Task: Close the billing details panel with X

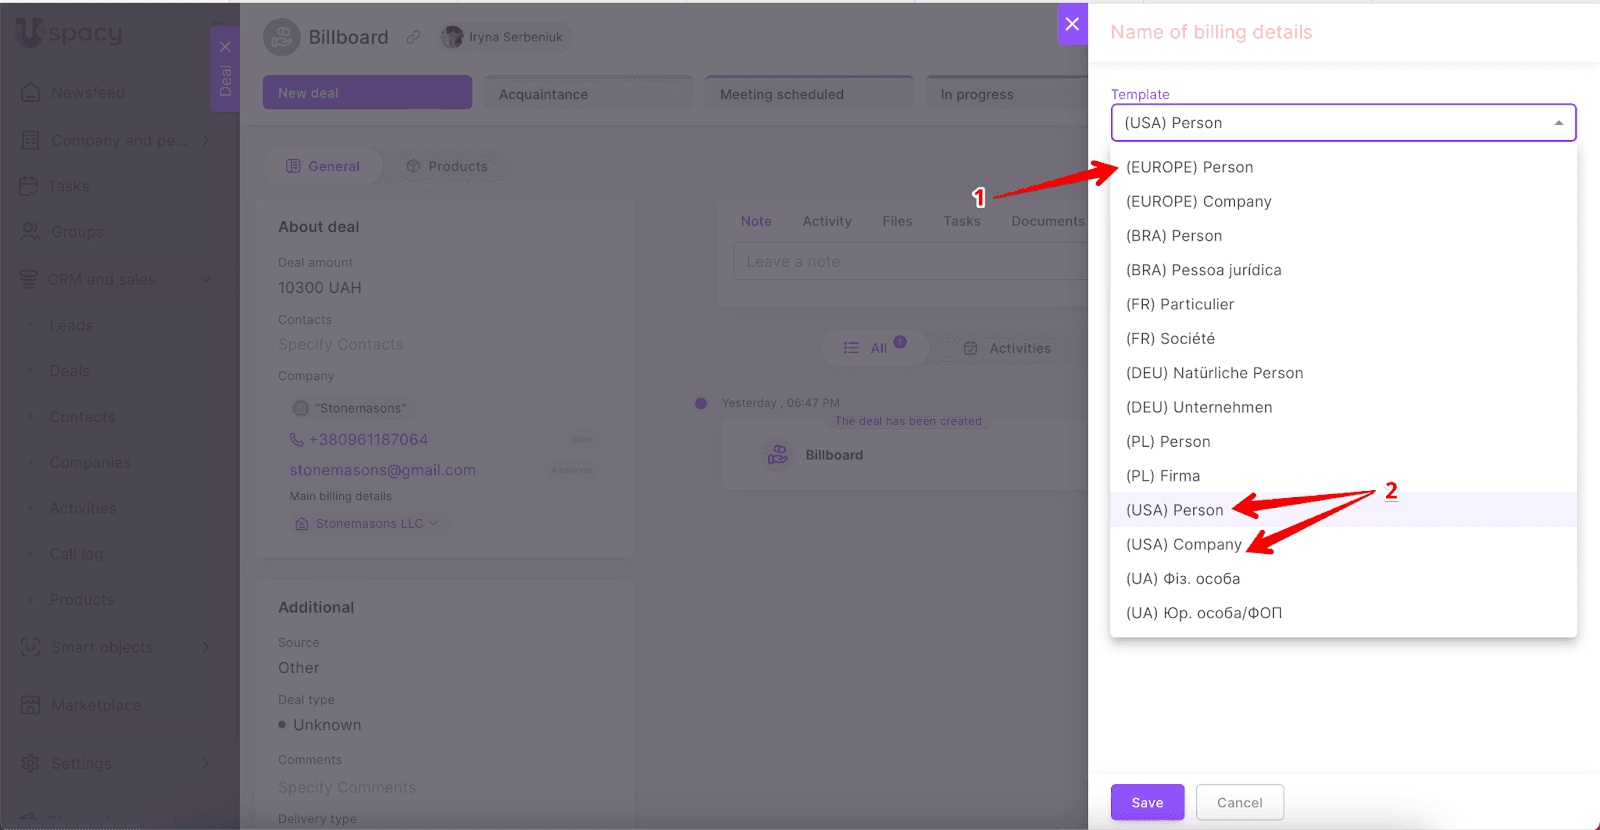Action: [x=1072, y=24]
